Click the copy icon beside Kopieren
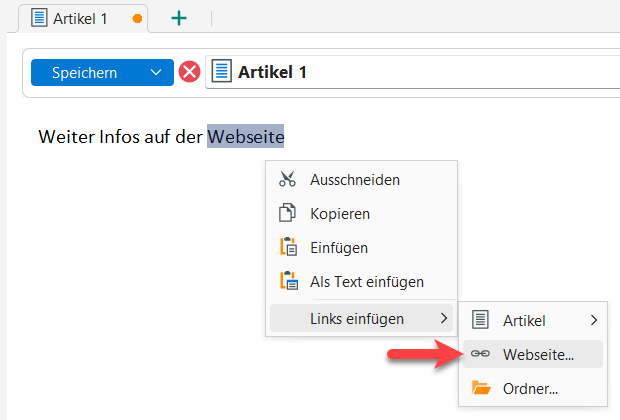The height and width of the screenshot is (420, 620). click(288, 214)
